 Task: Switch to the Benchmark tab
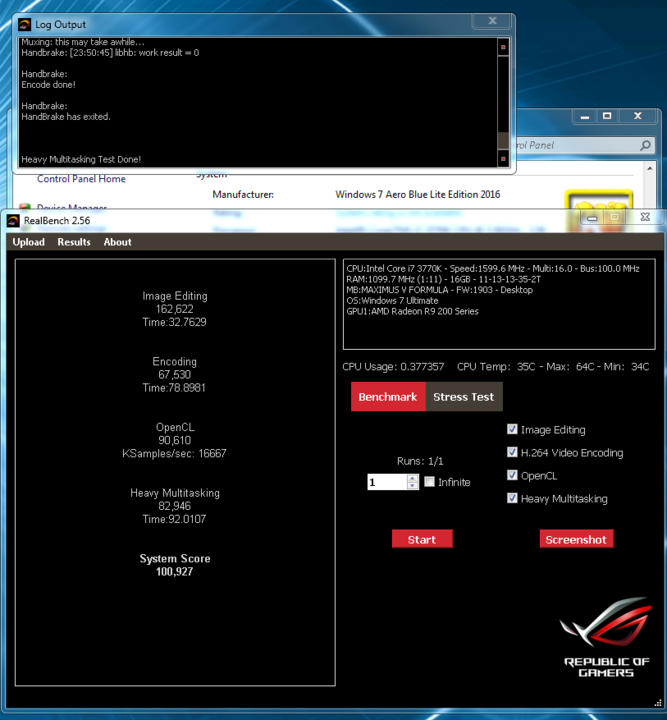coord(388,397)
